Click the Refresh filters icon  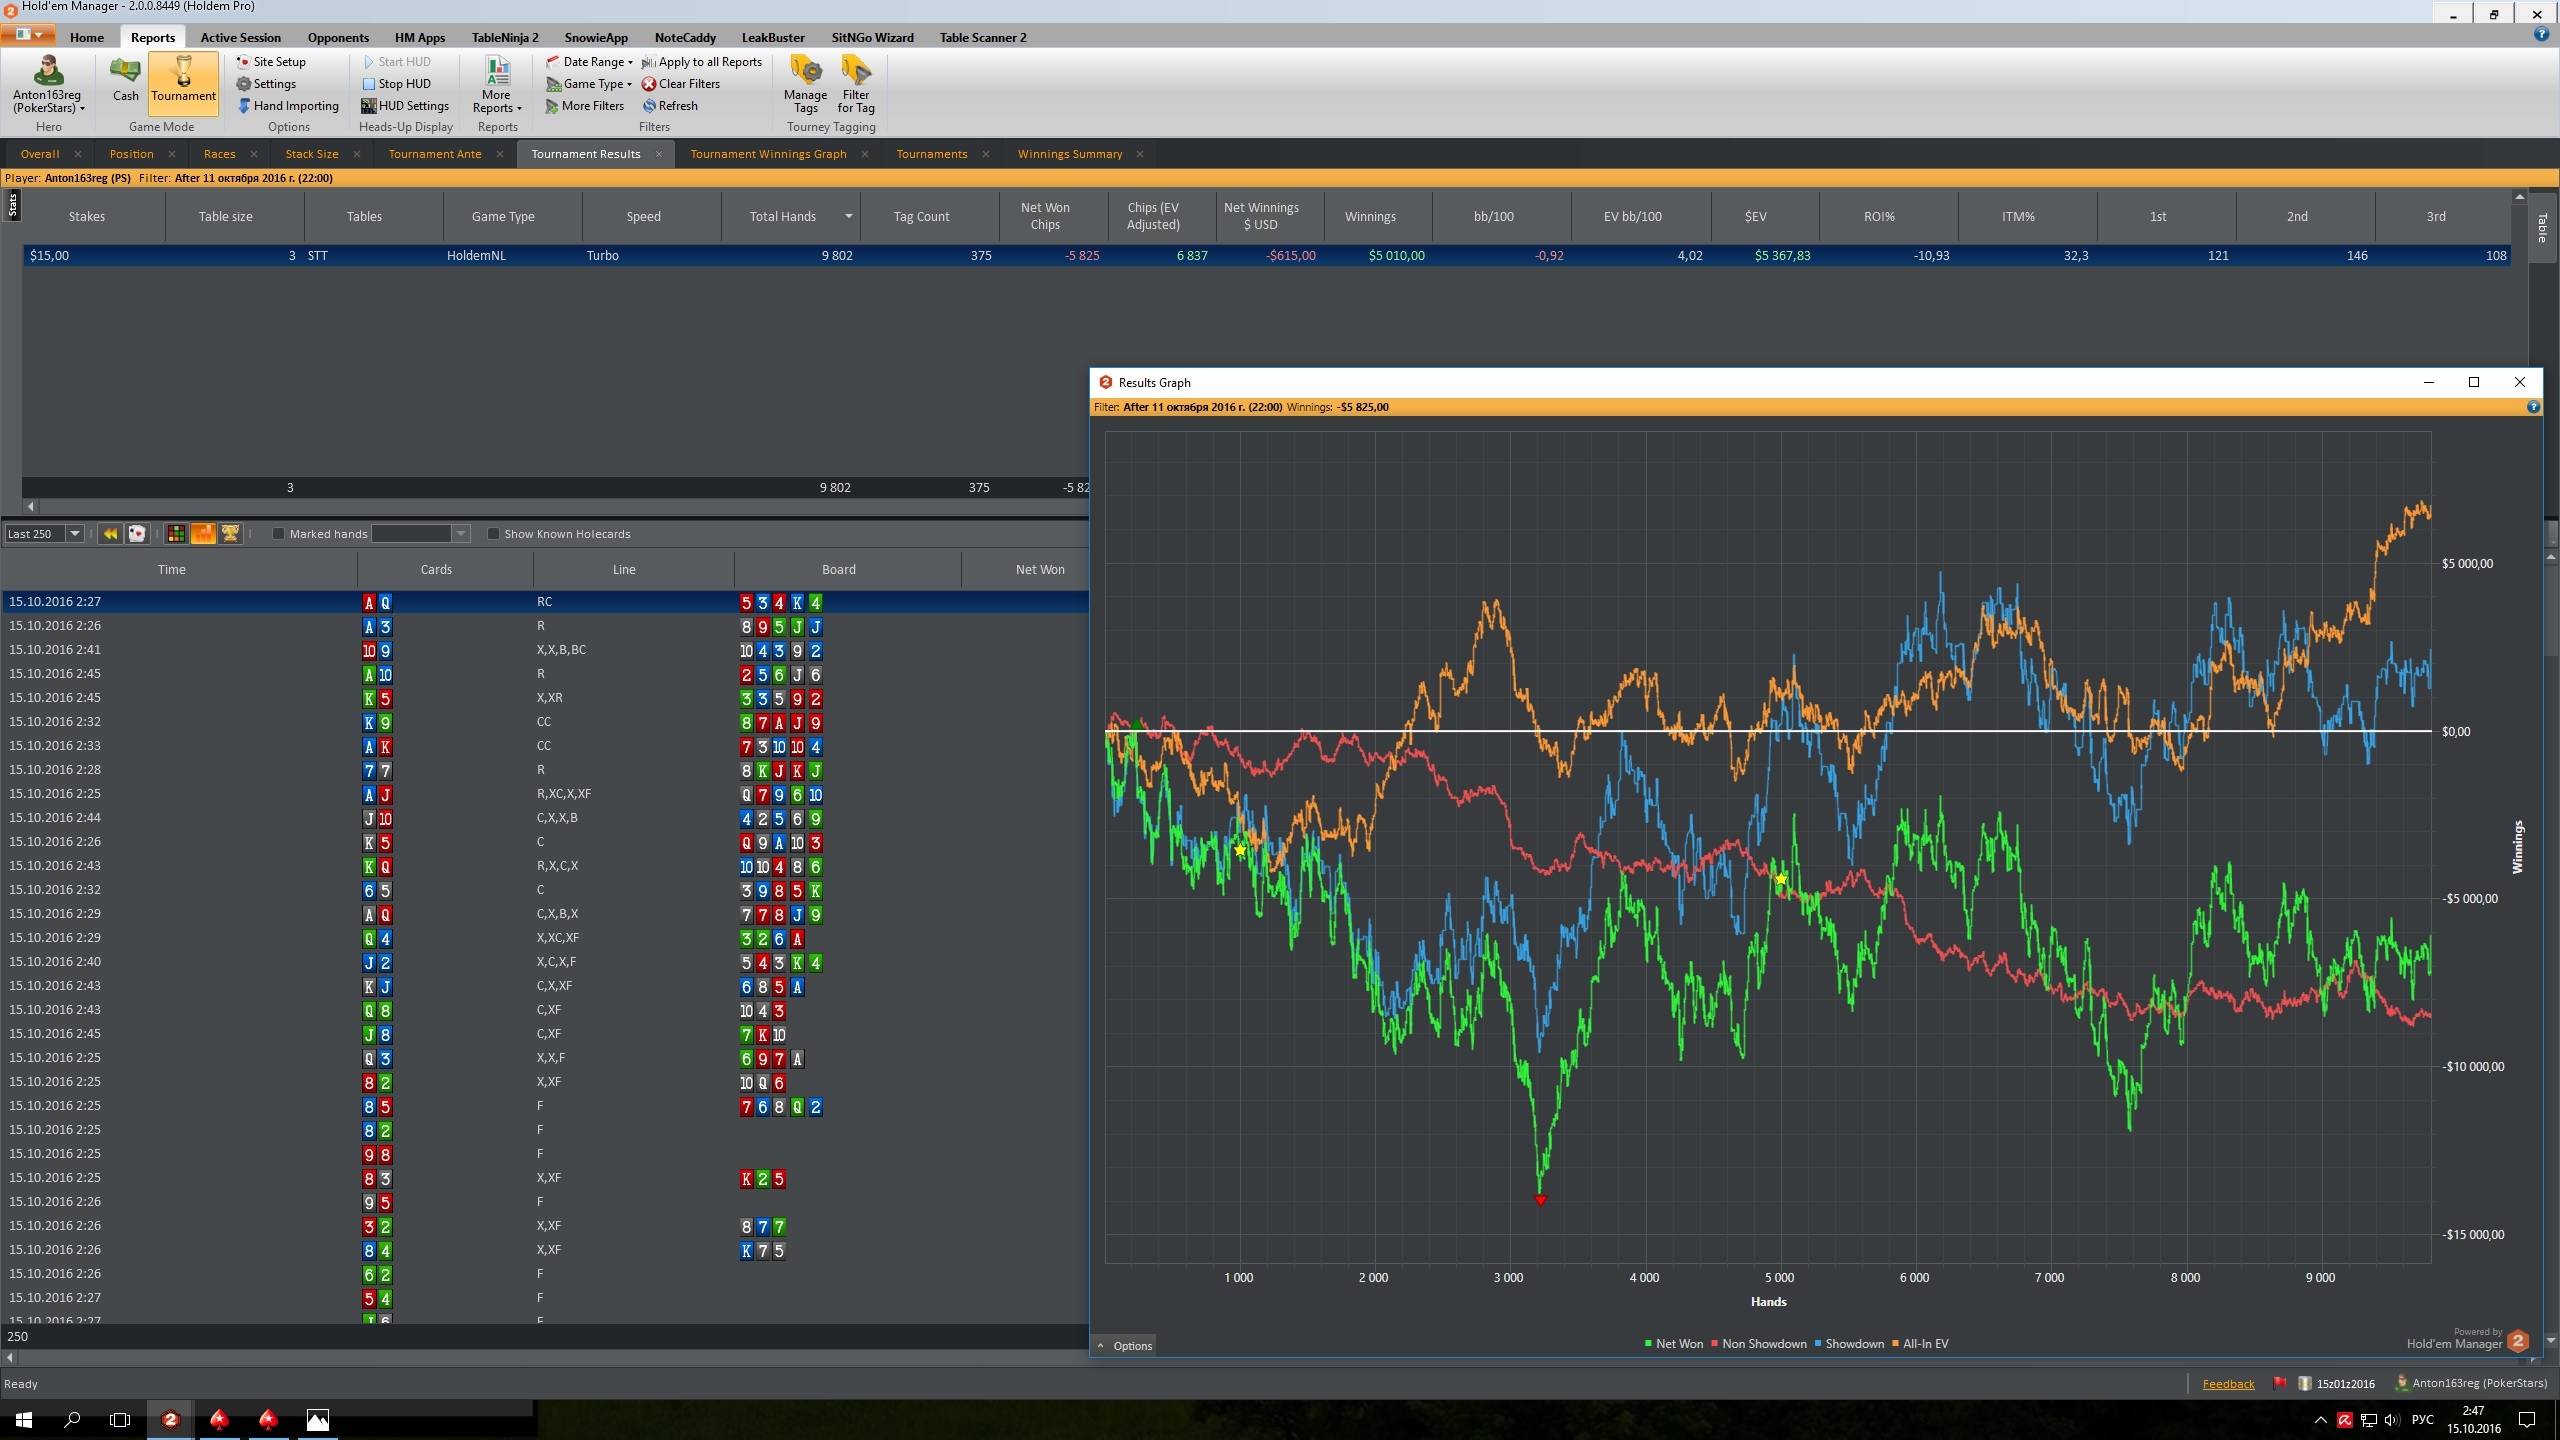pos(649,106)
